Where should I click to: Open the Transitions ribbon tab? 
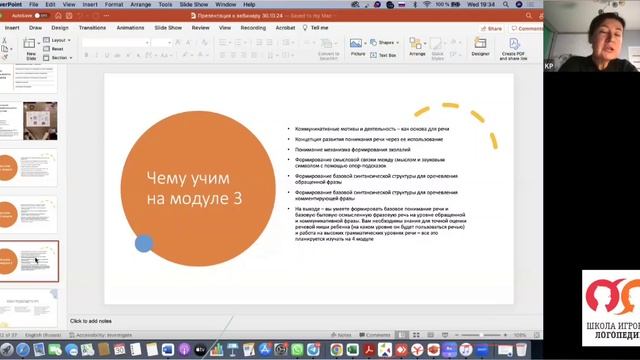pos(92,28)
